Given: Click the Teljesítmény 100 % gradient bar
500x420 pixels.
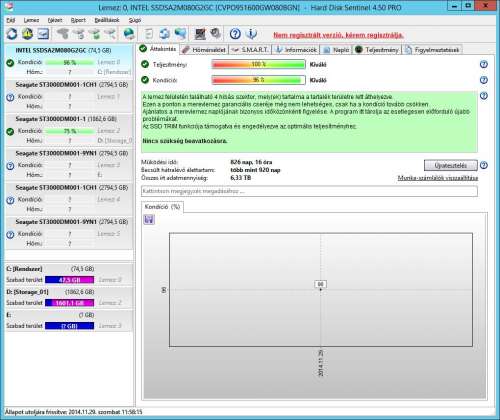Looking at the screenshot, I should [258, 64].
